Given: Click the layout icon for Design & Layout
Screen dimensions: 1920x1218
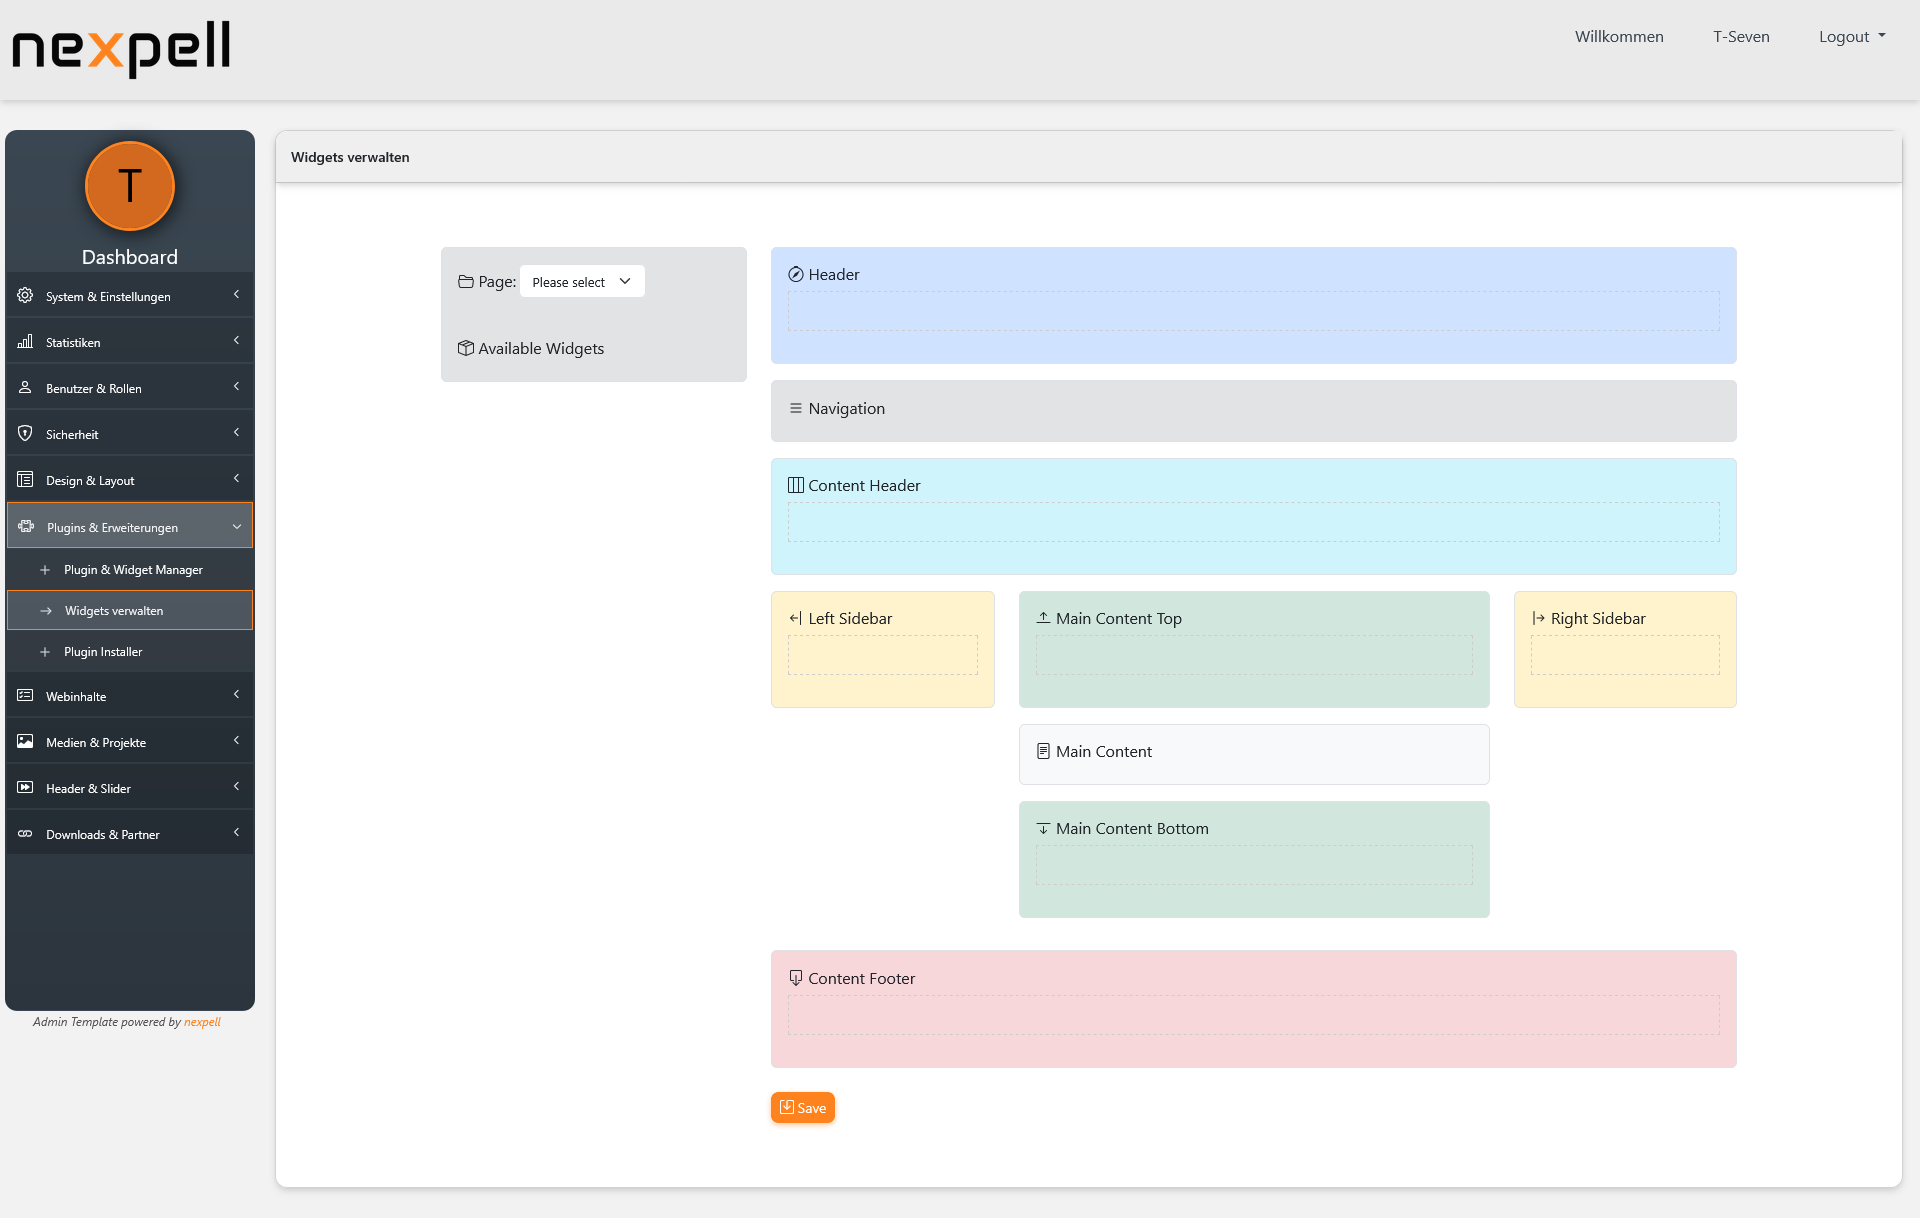Looking at the screenshot, I should coord(25,479).
